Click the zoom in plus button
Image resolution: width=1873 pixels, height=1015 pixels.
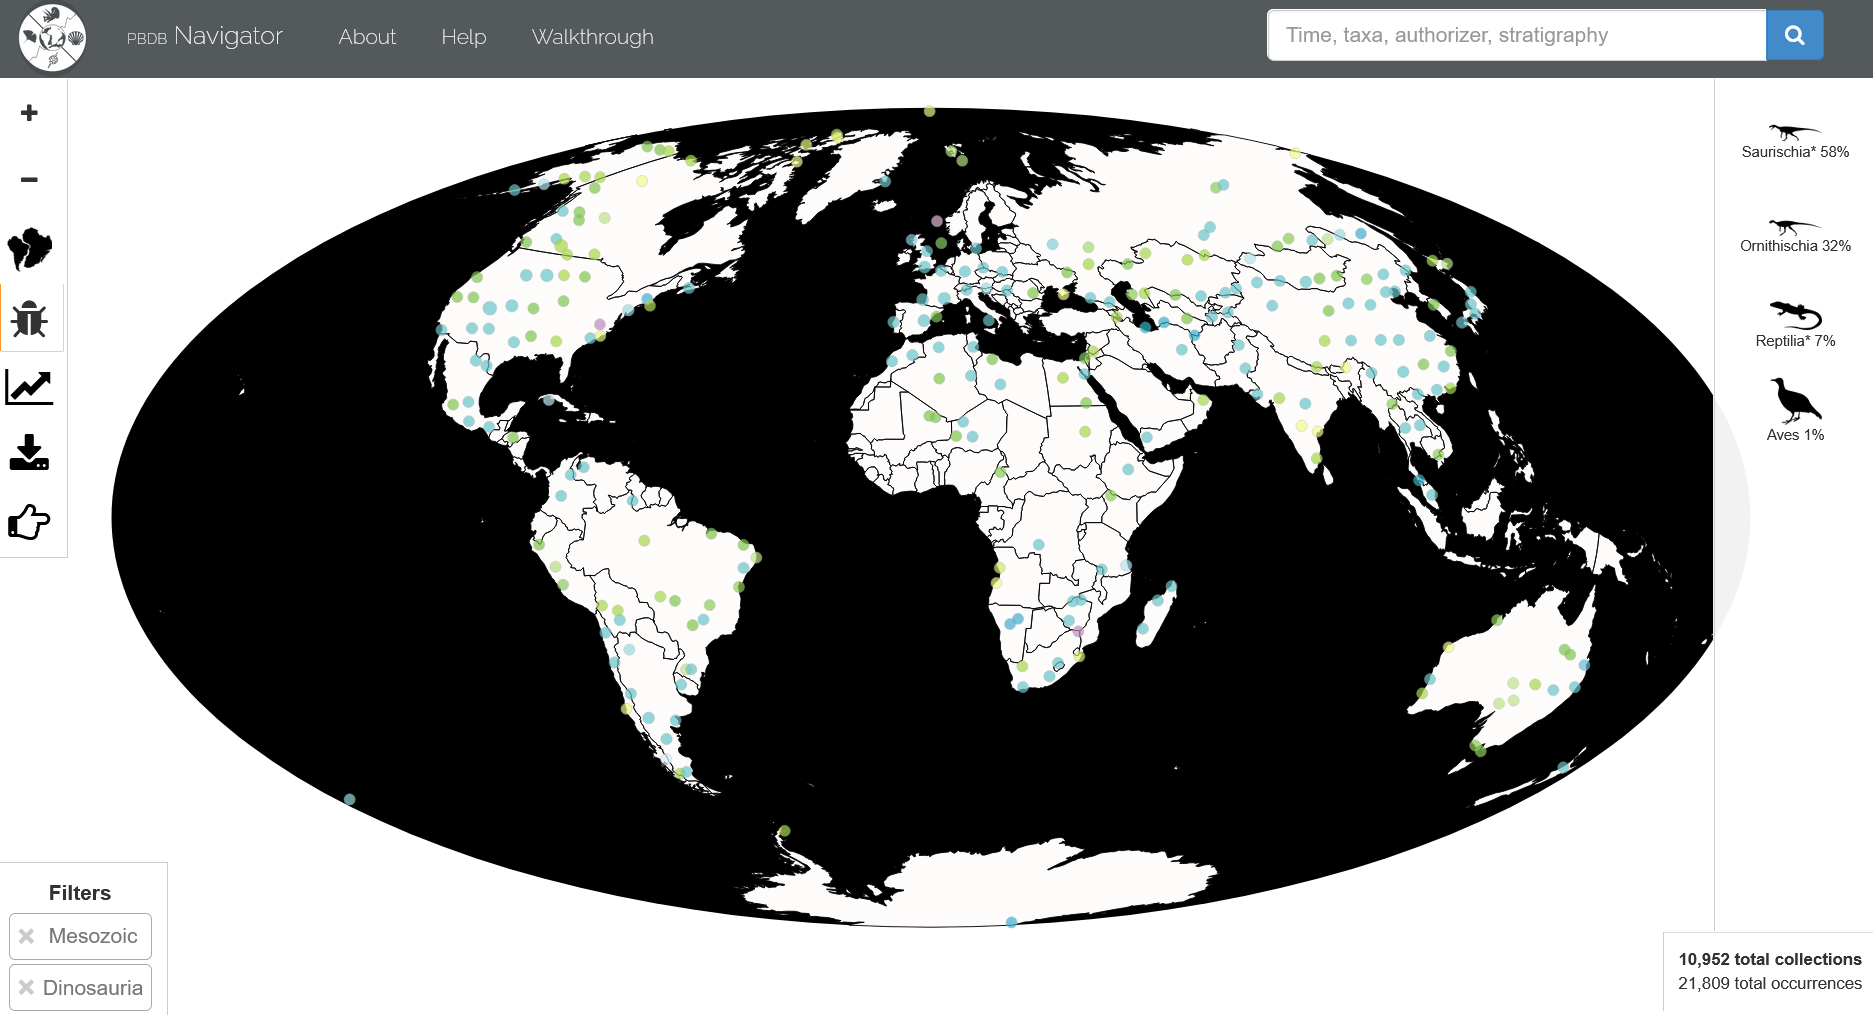pos(29,113)
